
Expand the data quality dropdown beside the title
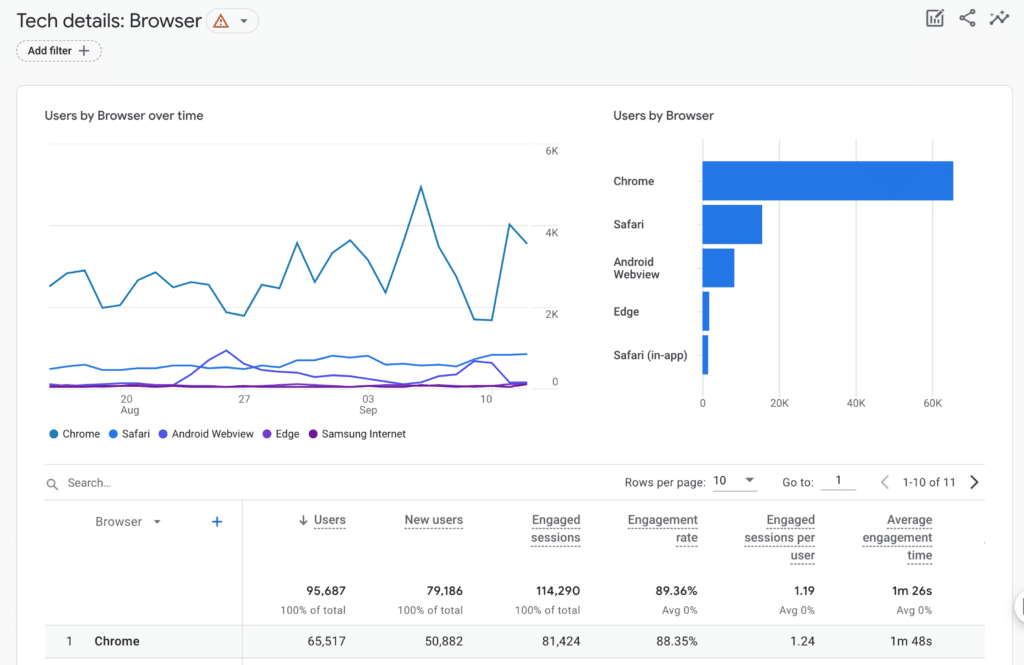click(243, 20)
